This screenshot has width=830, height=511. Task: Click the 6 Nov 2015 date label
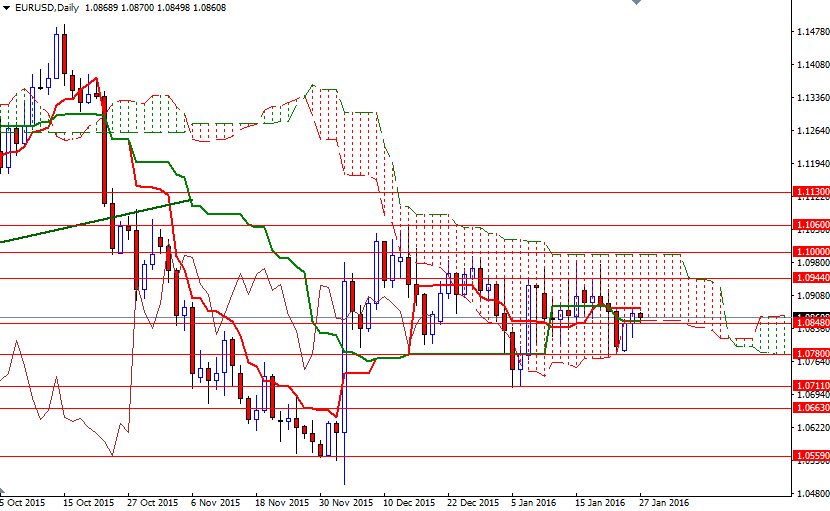coord(215,502)
